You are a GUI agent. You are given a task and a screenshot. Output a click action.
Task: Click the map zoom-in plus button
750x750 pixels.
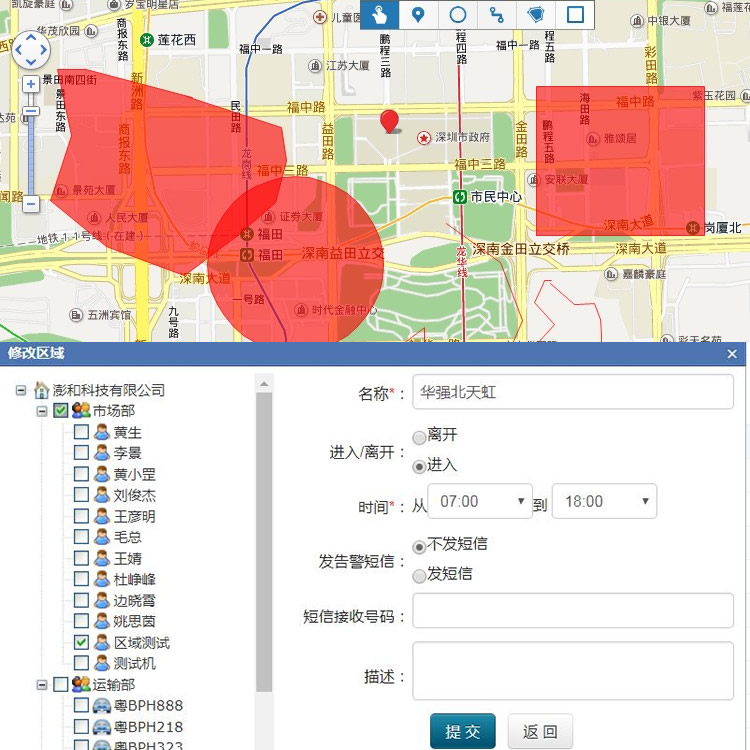pos(31,85)
